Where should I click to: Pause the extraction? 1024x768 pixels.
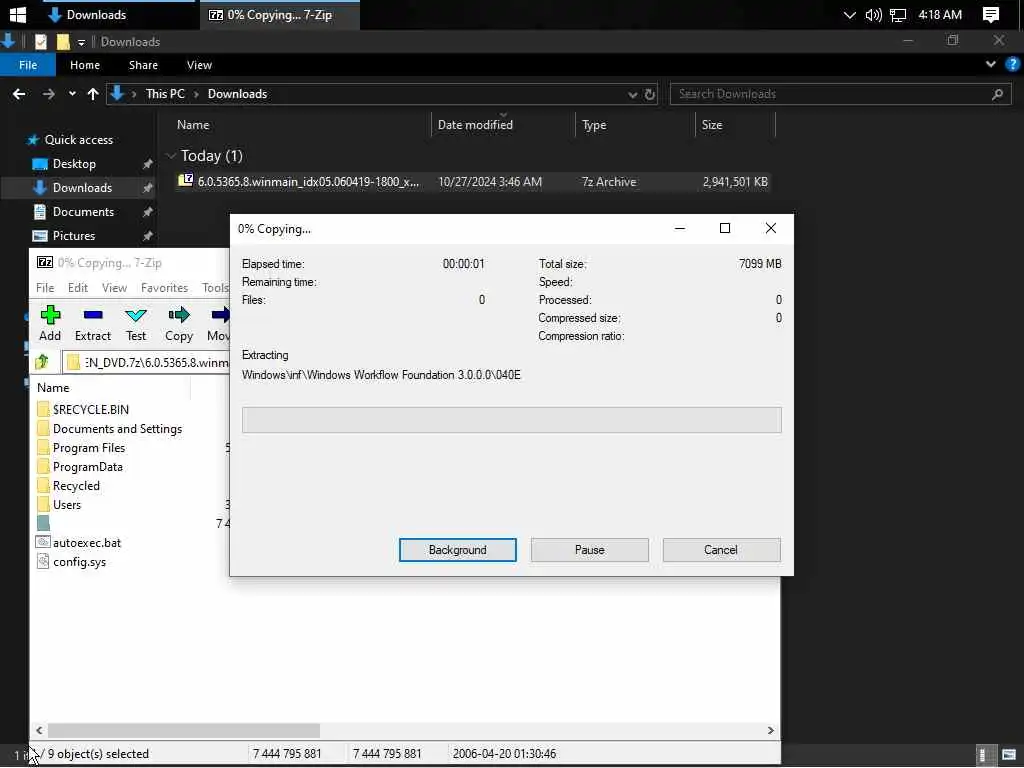590,550
